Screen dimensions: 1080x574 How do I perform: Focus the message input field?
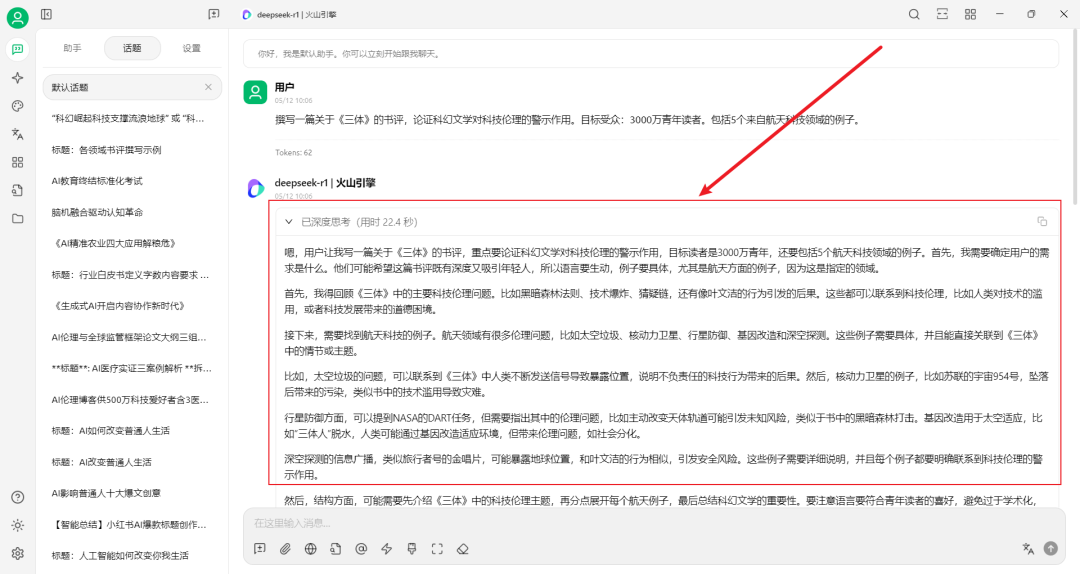click(x=654, y=523)
